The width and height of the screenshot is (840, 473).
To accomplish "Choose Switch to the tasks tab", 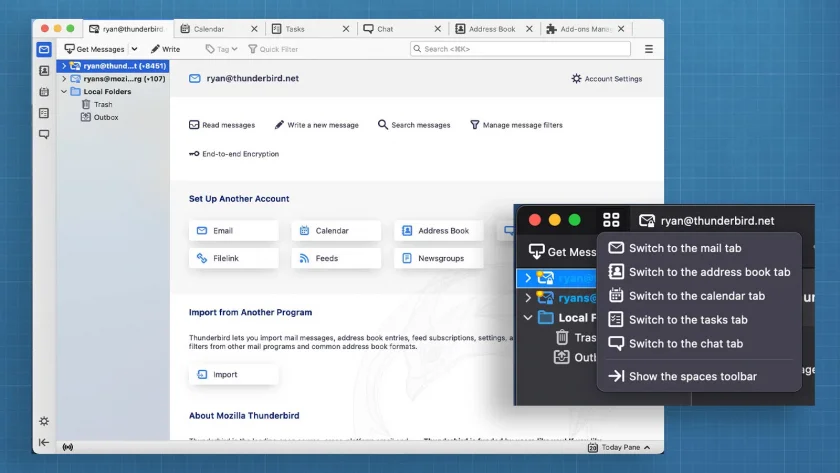I will click(699, 320).
